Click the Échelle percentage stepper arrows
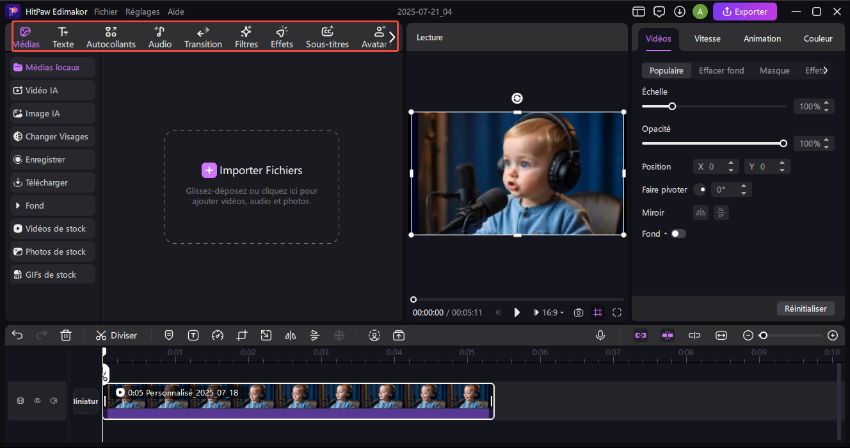The height and width of the screenshot is (448, 850). (826, 106)
